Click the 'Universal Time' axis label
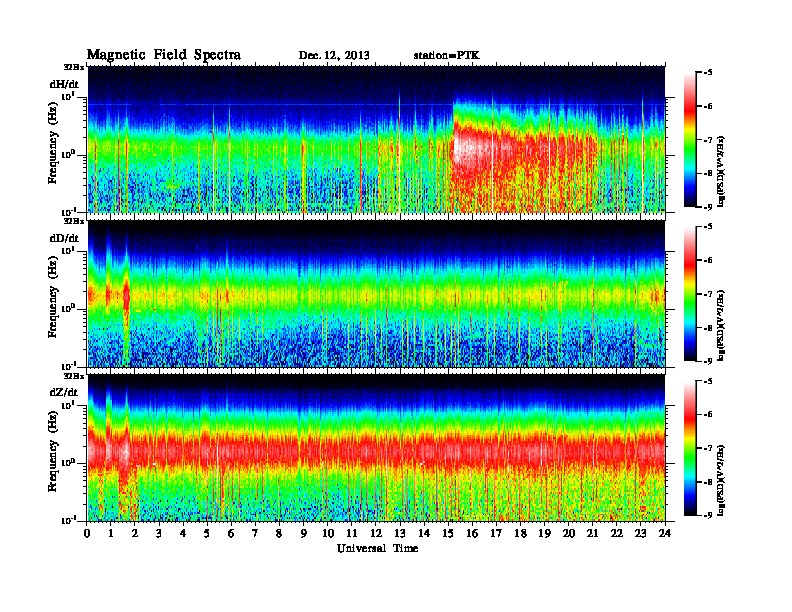 click(377, 548)
